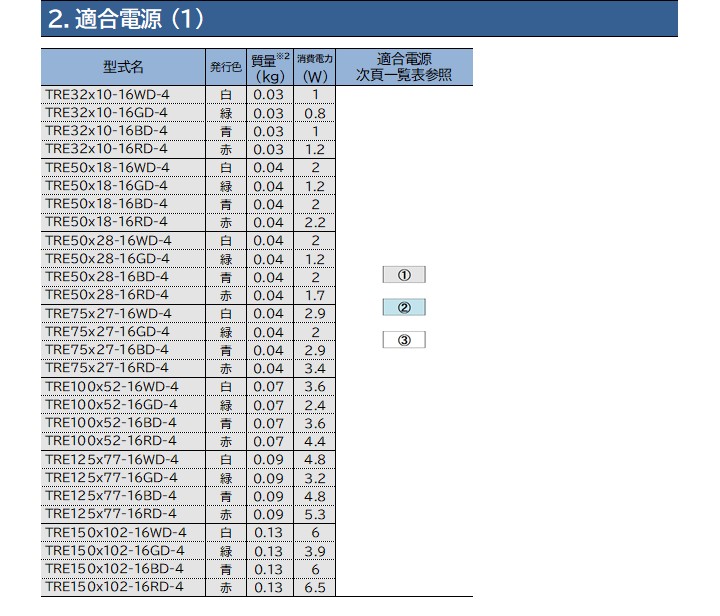The image size is (720, 616).
Task: Select model TRE75x27-16BD-4
Action: [x=107, y=350]
